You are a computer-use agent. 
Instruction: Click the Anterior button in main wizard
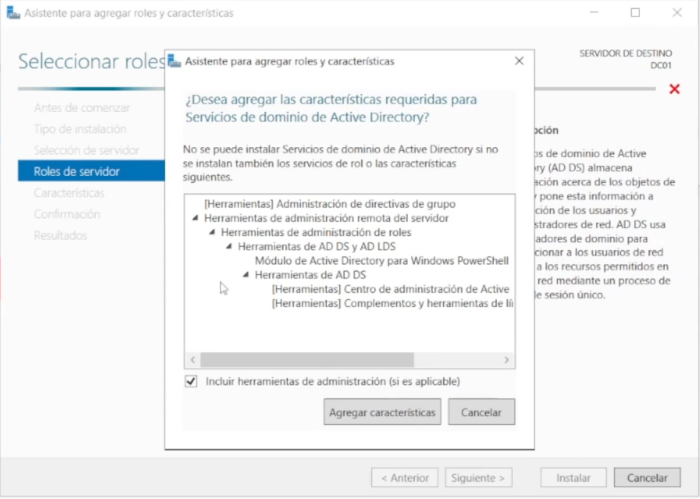tap(404, 478)
